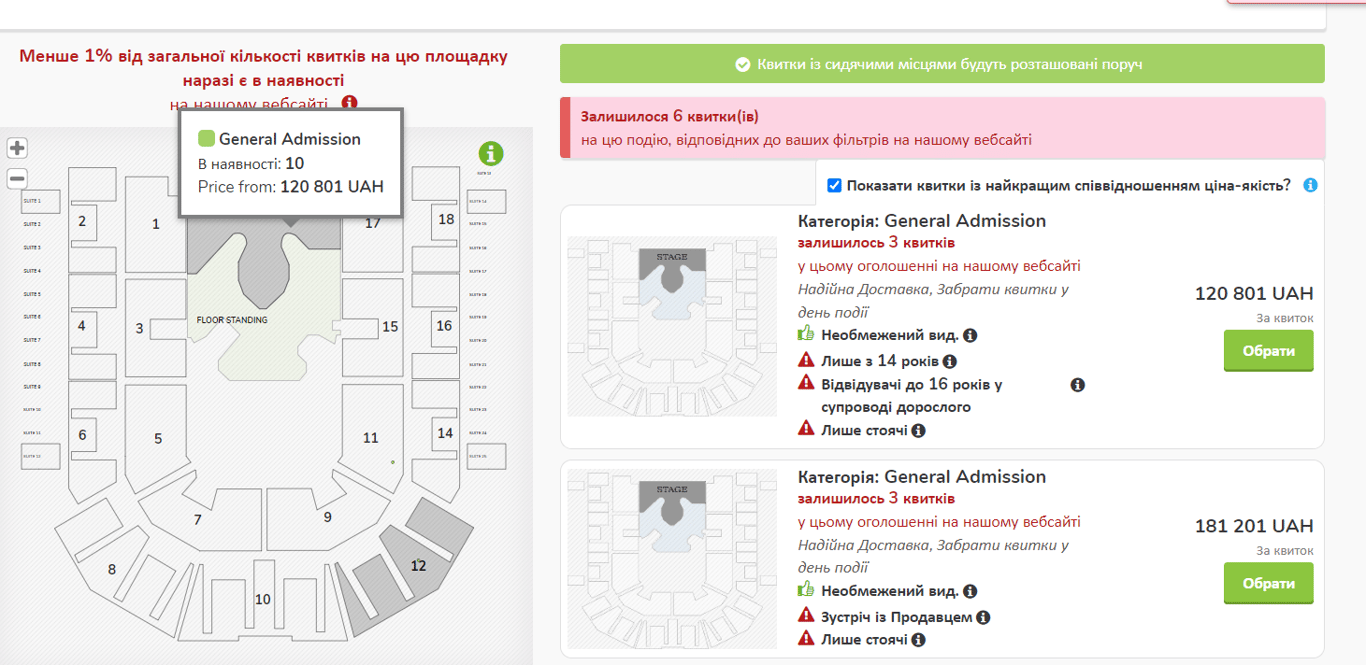Click section 5 on the venue map
Viewport: 1366px width, 665px height.
click(x=157, y=438)
